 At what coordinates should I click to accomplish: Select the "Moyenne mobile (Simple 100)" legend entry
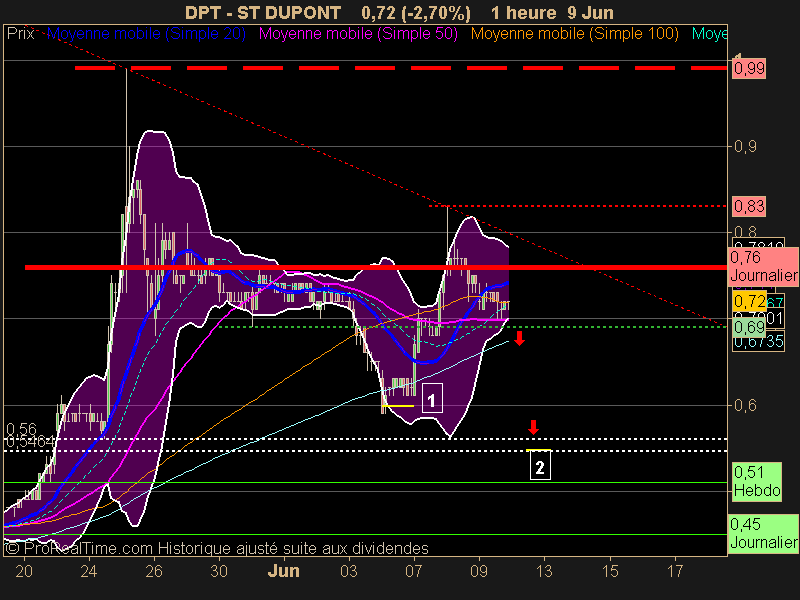pos(574,34)
